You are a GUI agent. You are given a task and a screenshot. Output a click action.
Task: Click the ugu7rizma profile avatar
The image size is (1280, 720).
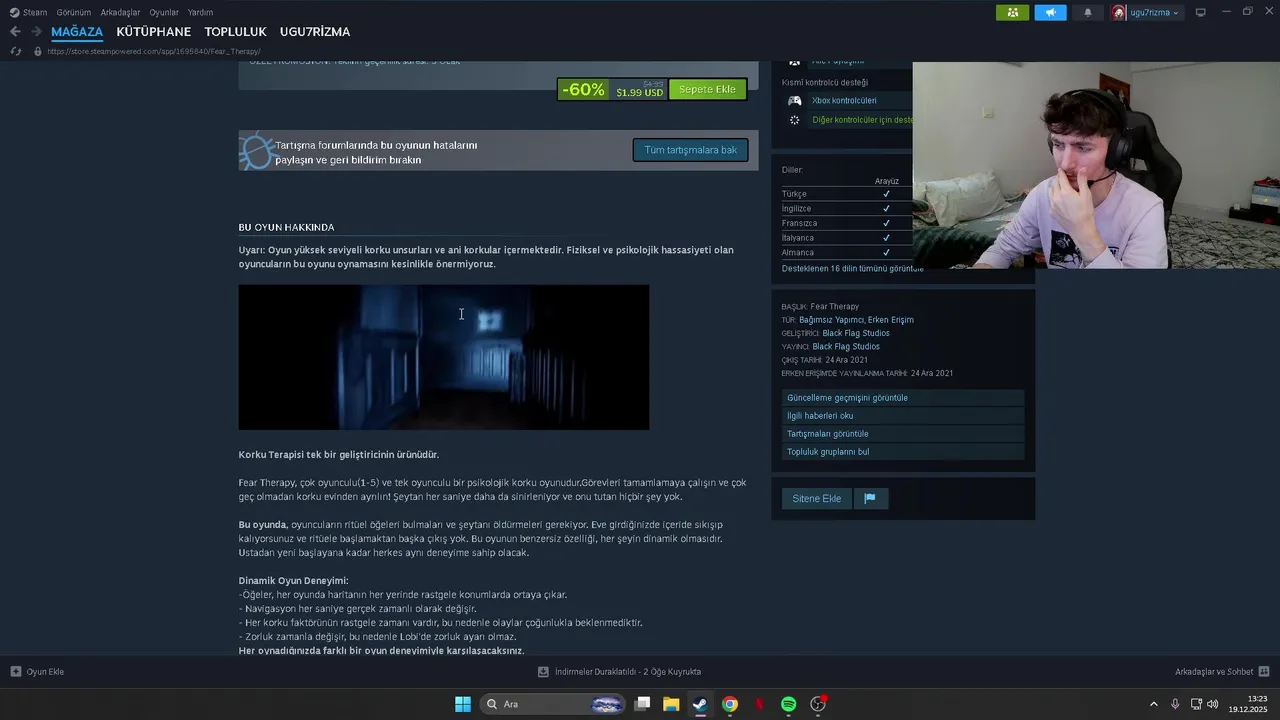coord(1119,12)
